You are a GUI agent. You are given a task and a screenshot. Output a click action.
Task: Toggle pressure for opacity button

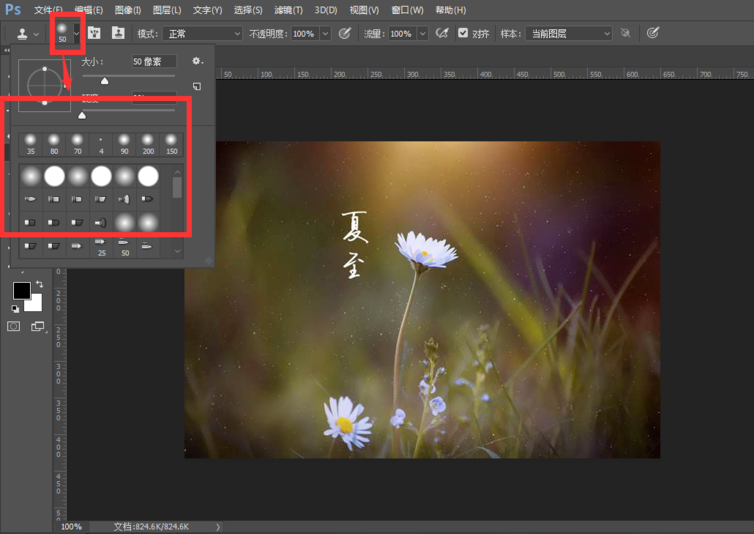345,33
